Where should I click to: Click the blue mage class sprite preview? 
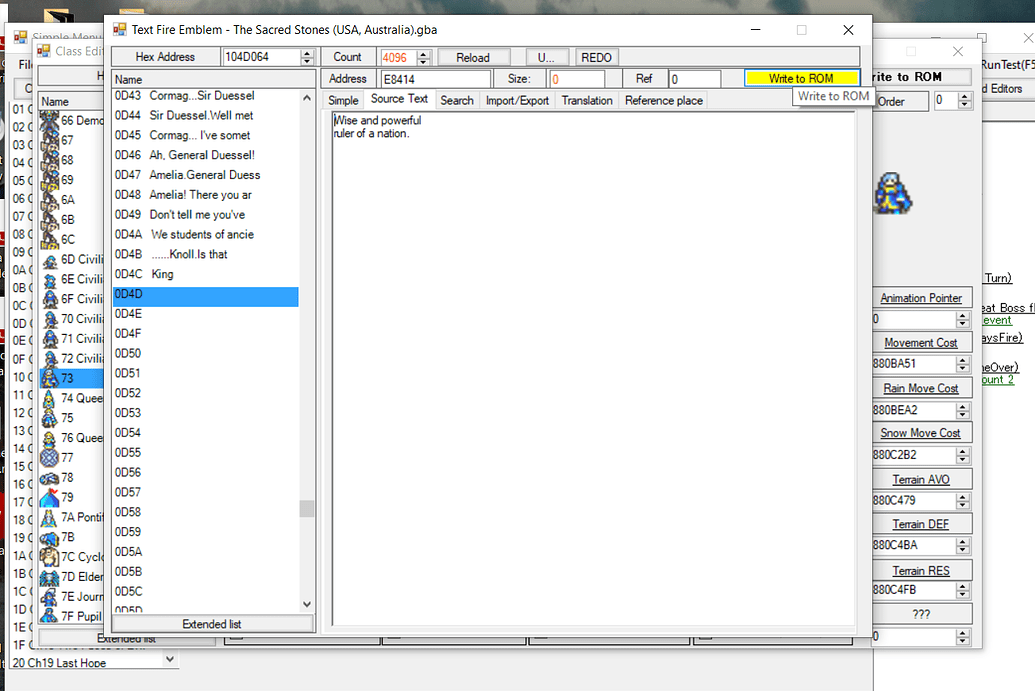pyautogui.click(x=893, y=196)
